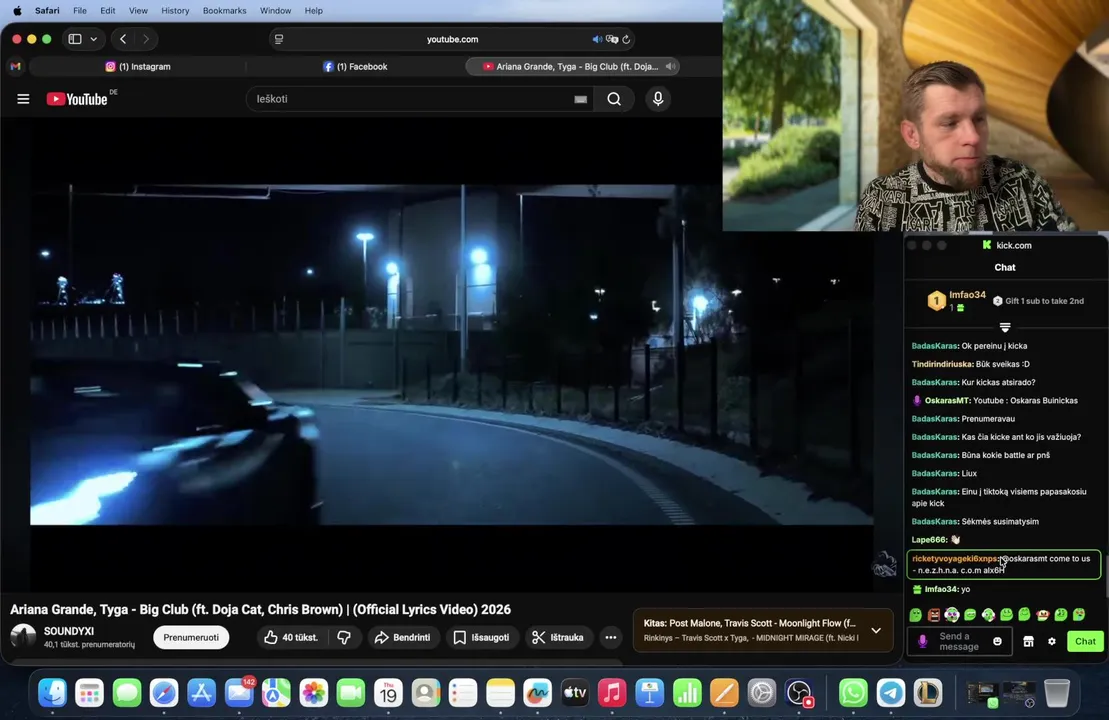Image resolution: width=1109 pixels, height=720 pixels.
Task: Open the pinned Gmail tab
Action: pos(16,66)
